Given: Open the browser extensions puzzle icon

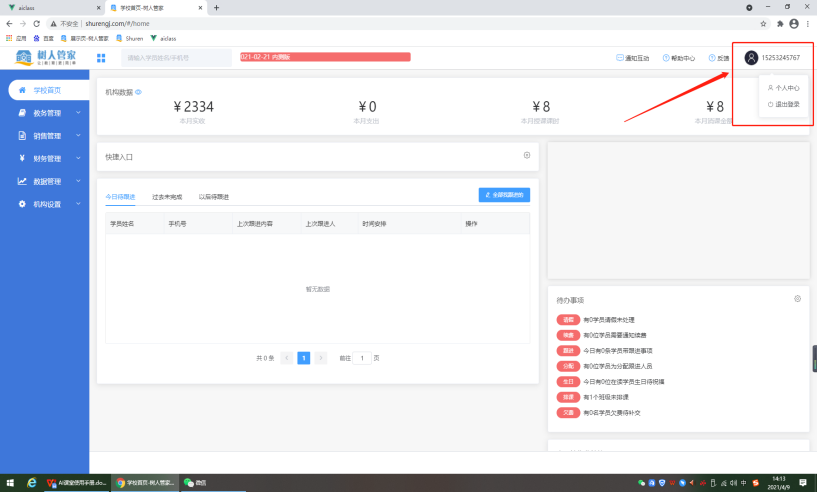Looking at the screenshot, I should pyautogui.click(x=780, y=23).
